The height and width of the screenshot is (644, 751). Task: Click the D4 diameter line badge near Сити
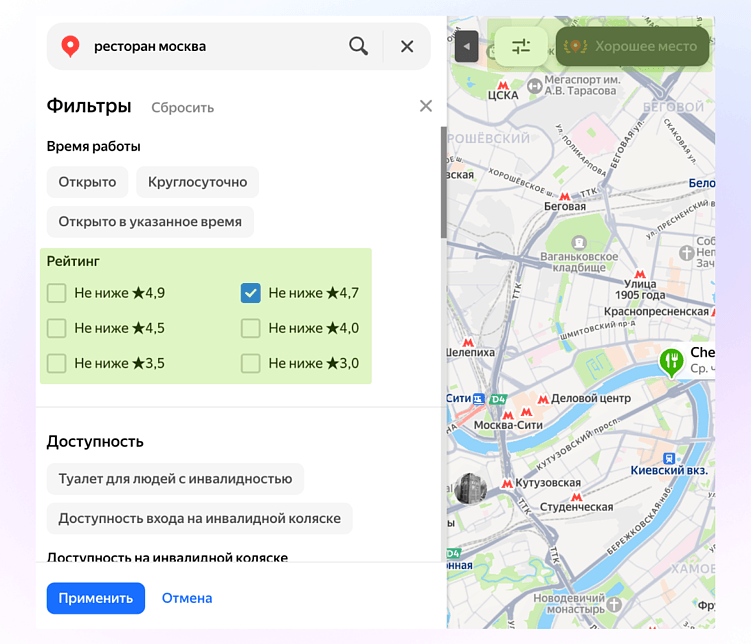(x=498, y=399)
